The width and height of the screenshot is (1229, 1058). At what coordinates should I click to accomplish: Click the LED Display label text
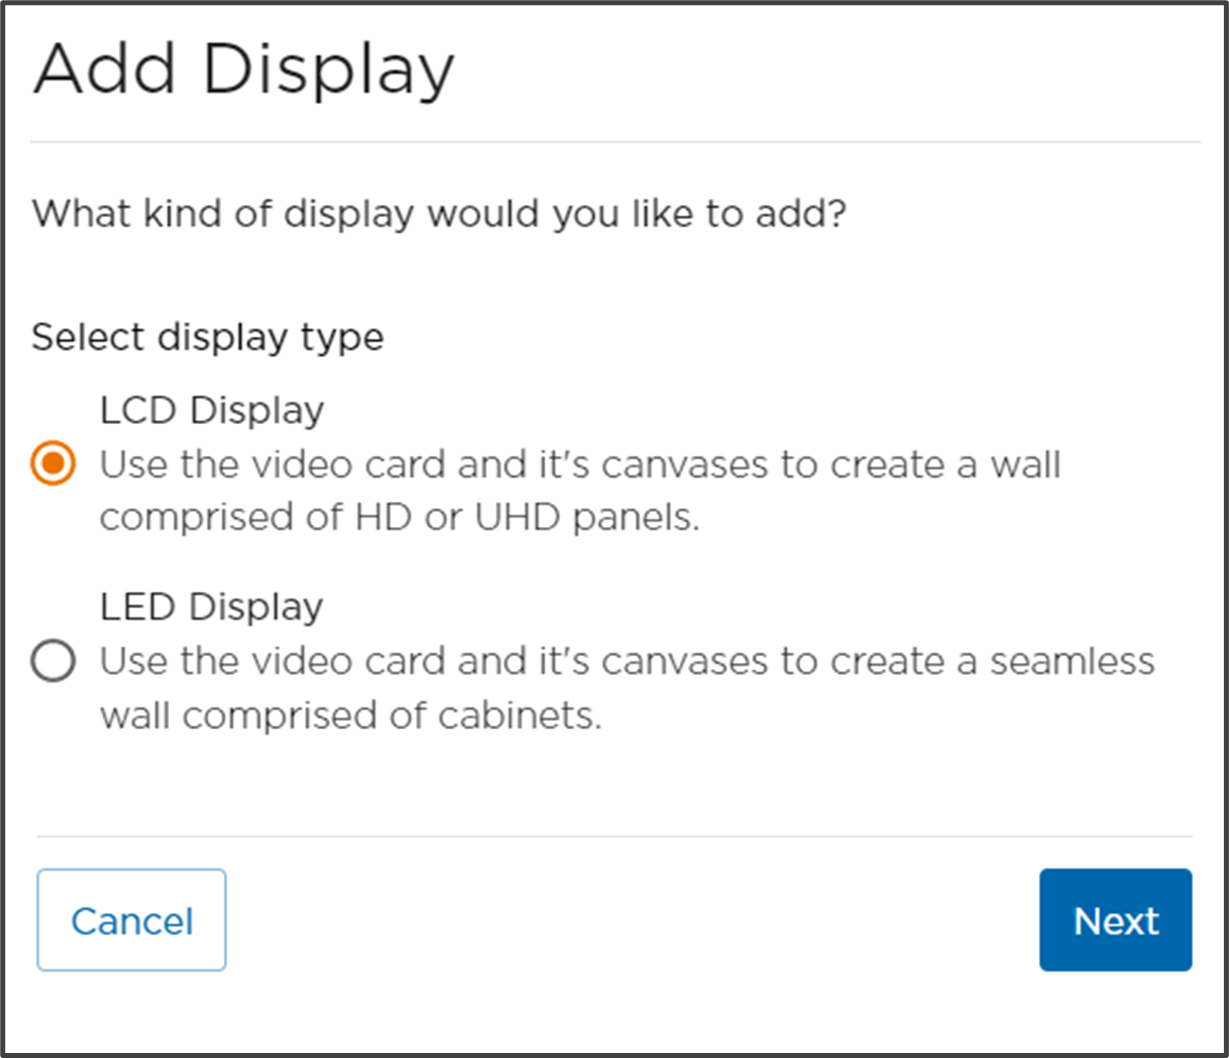point(210,606)
